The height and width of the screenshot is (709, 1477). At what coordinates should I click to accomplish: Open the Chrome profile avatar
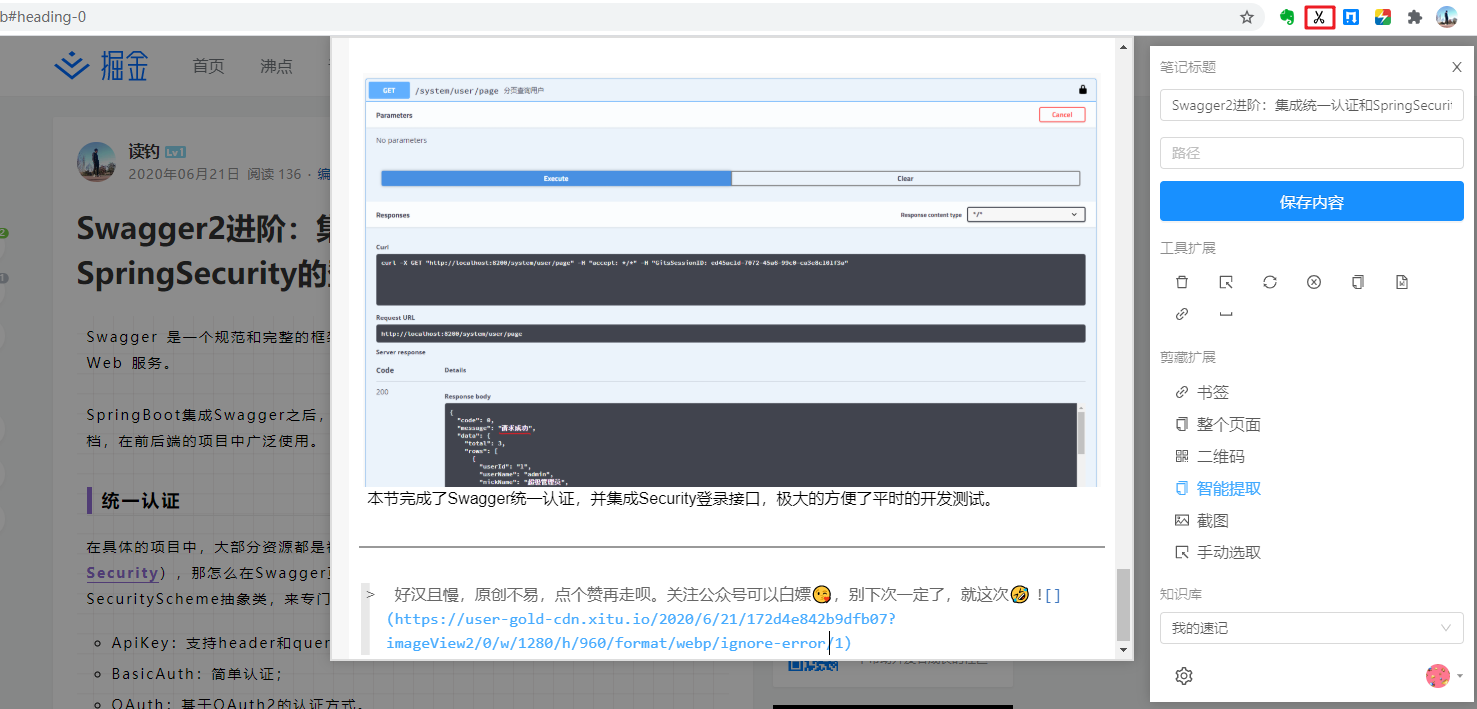1447,17
